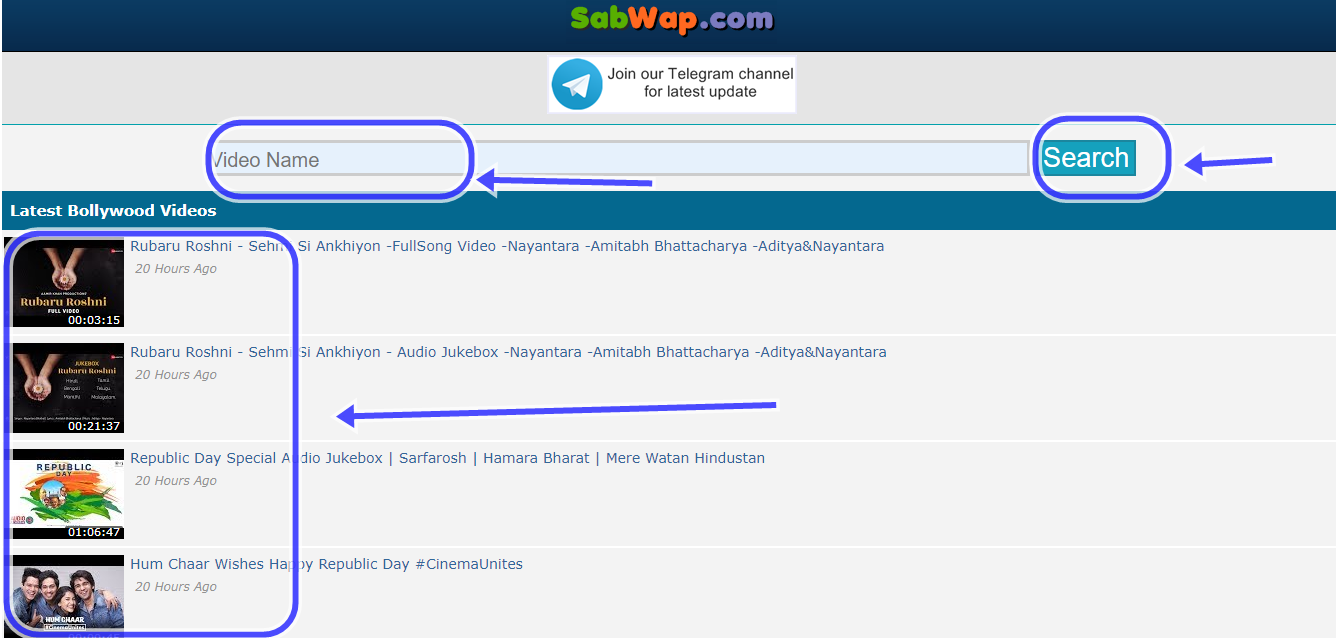Open the Rubaru Roshni FullSong Video title link
Image resolution: width=1336 pixels, height=641 pixels.
pos(507,246)
